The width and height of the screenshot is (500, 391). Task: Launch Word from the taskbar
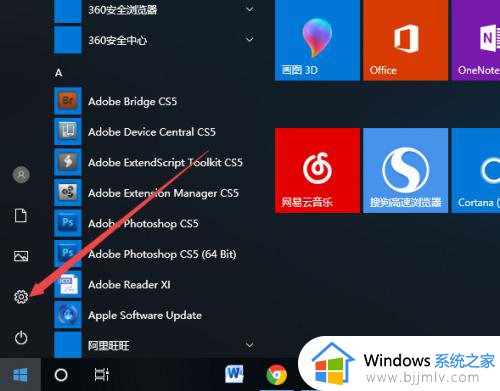[x=235, y=374]
